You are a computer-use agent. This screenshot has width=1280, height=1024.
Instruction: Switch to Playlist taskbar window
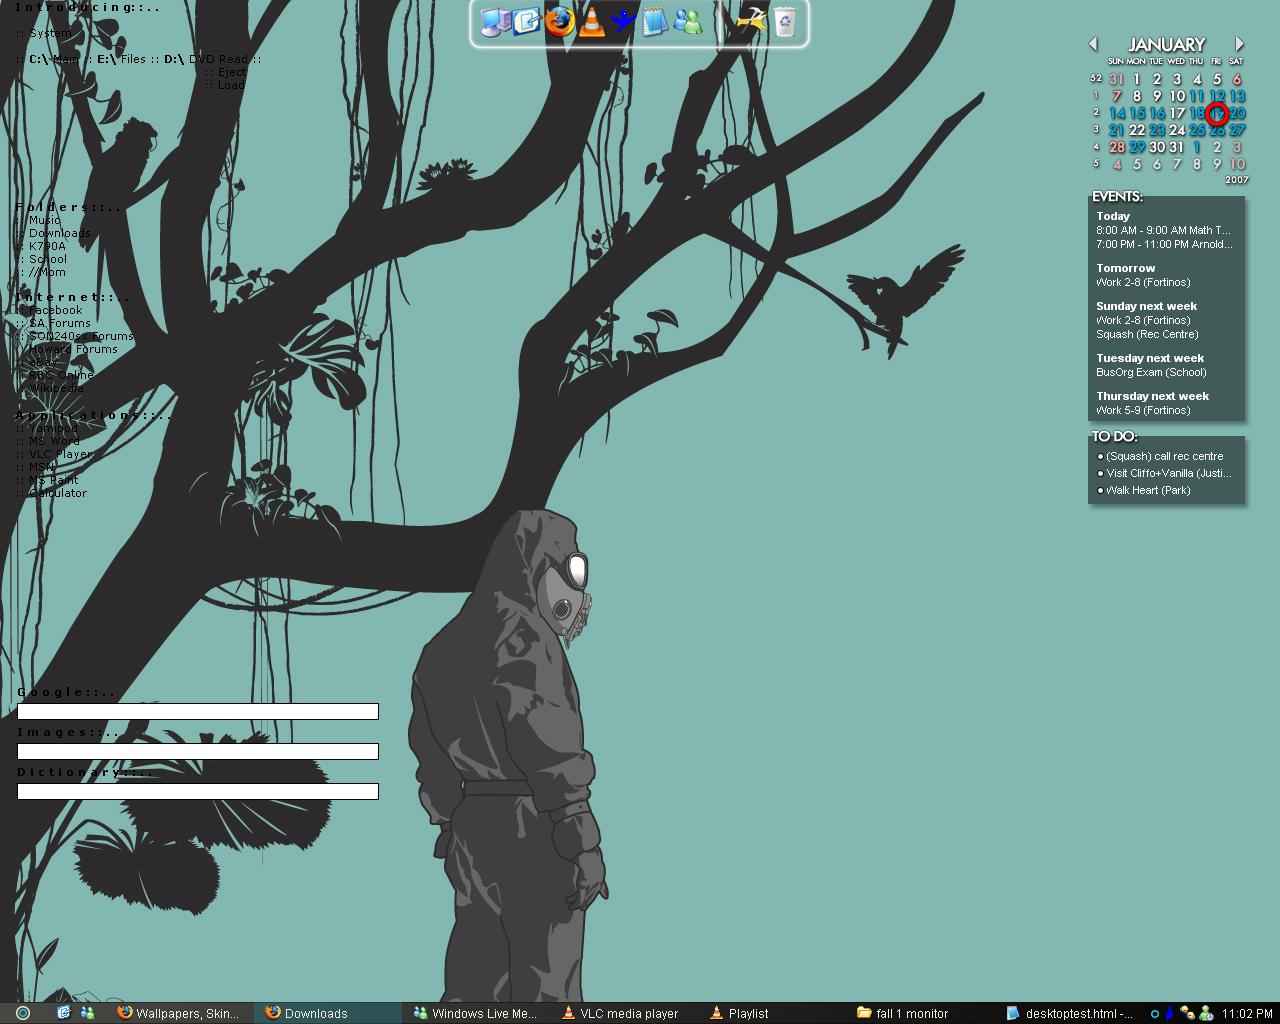pos(772,1013)
